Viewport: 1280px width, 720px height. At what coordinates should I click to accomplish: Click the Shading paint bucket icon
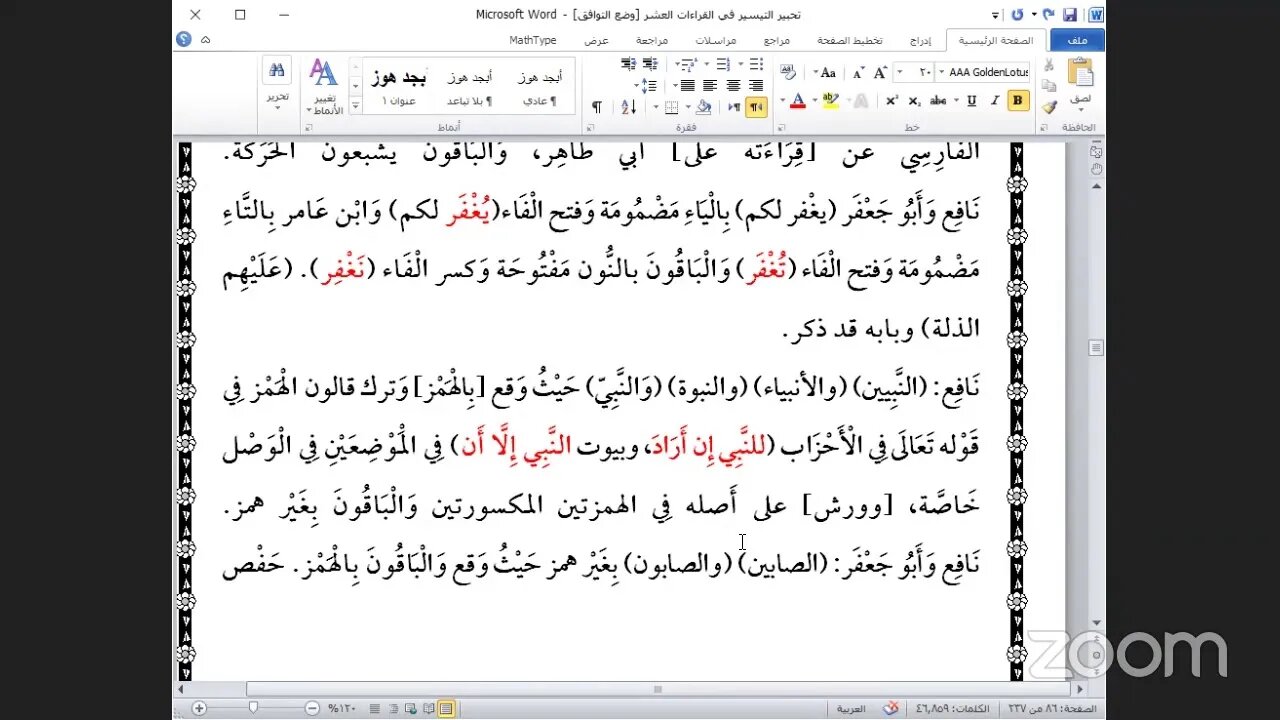click(x=704, y=107)
